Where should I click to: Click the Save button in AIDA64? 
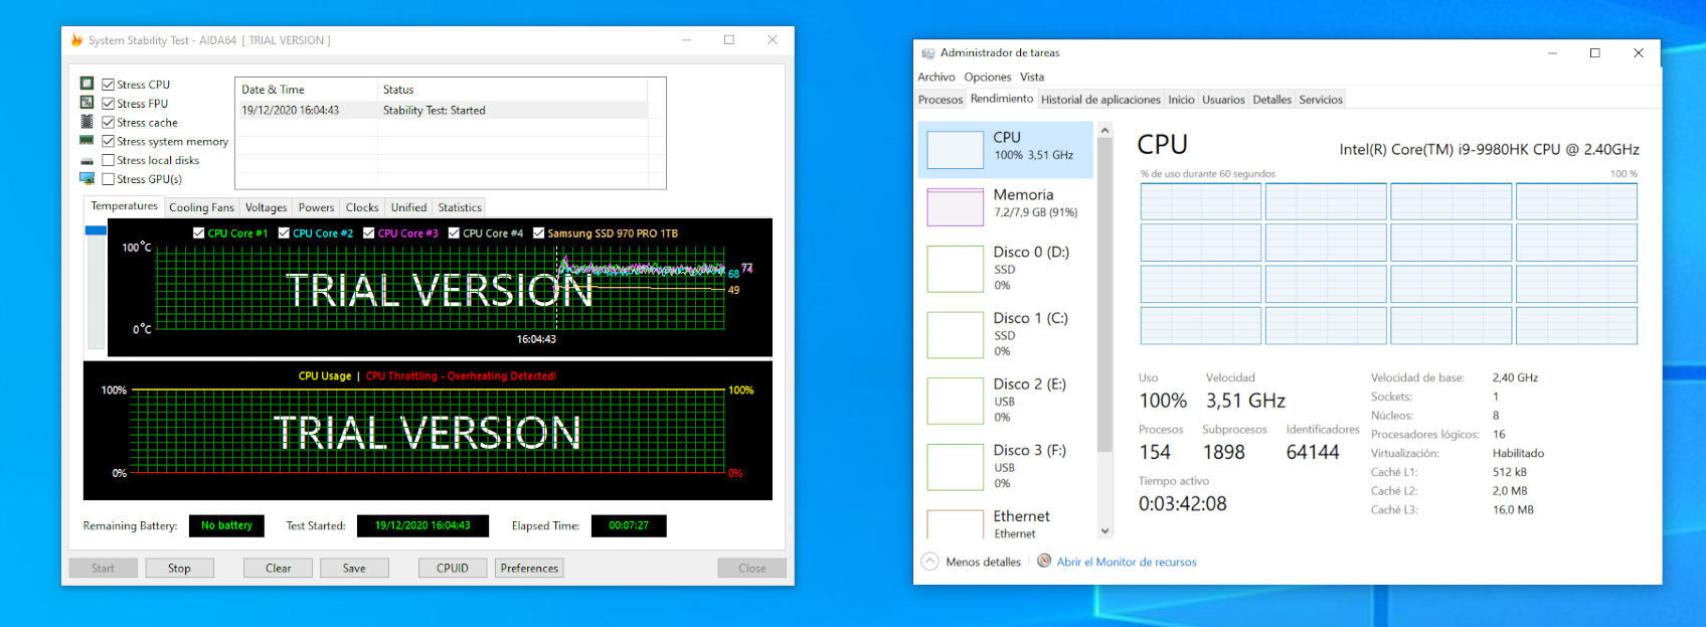tap(354, 568)
